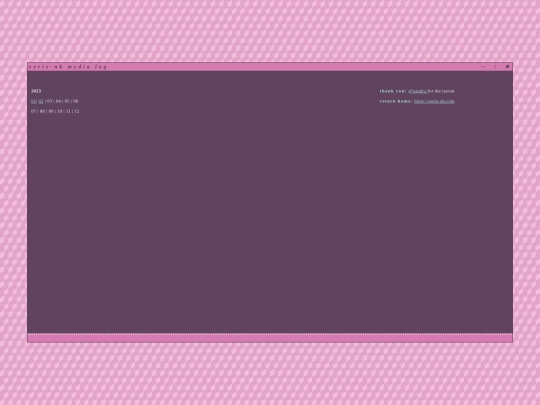Open the 01 month link

point(33,101)
